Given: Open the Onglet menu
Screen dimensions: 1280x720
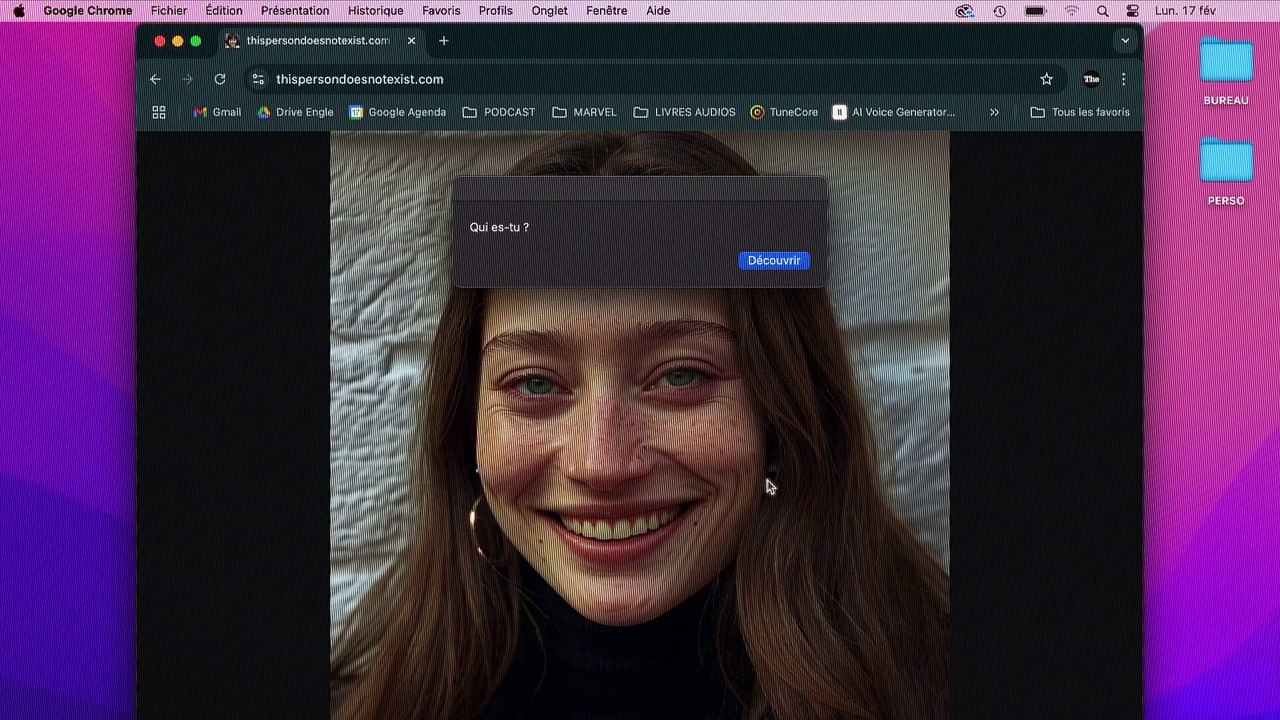Looking at the screenshot, I should pyautogui.click(x=549, y=11).
